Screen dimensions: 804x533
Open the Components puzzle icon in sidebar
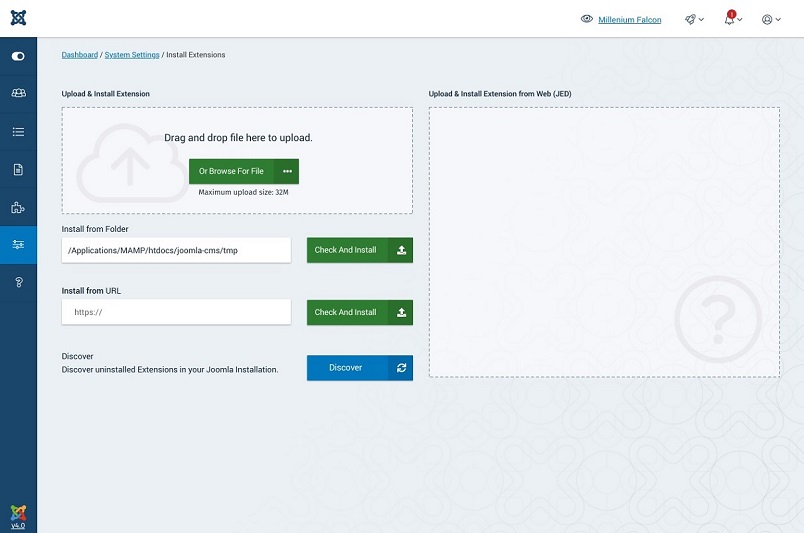point(18,208)
